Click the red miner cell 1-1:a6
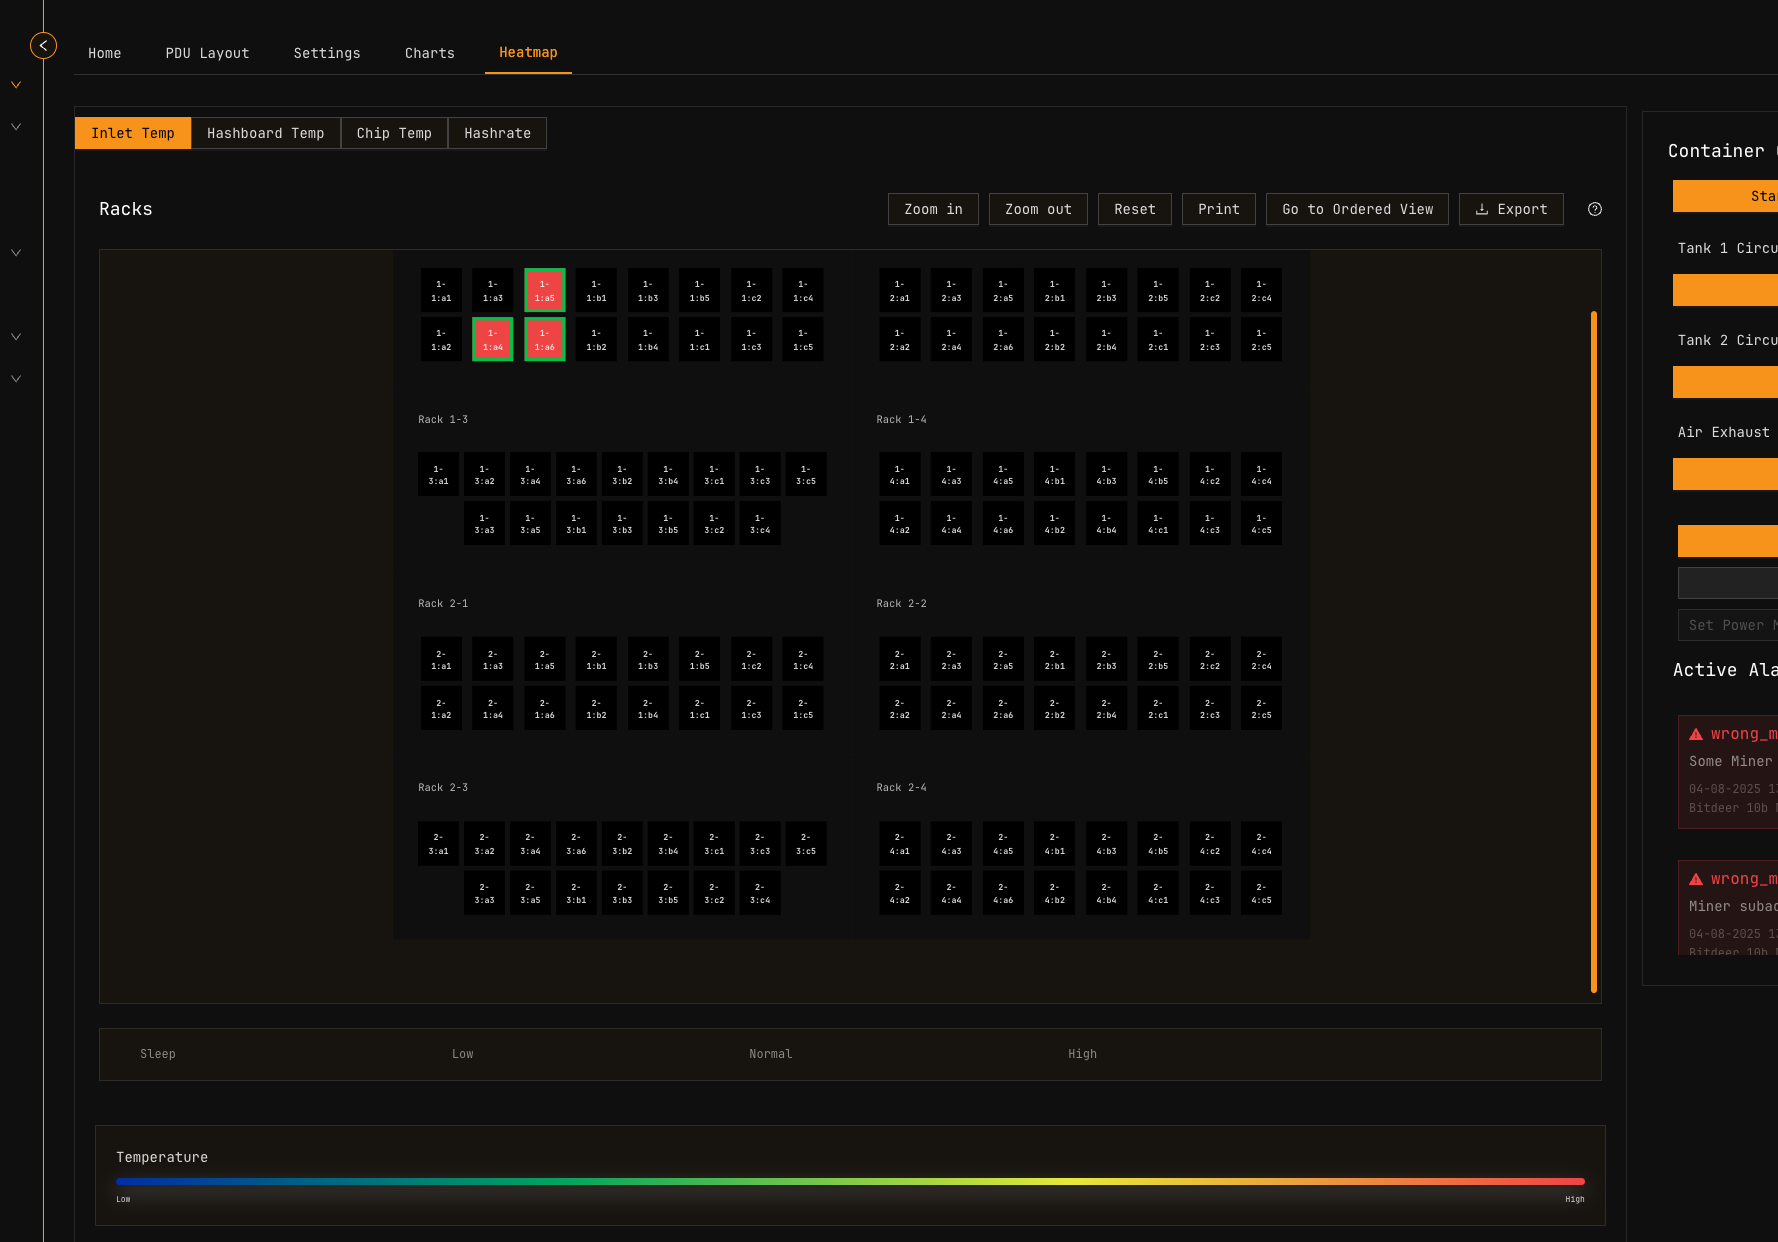Screen dimensions: 1778x1242 (x=544, y=340)
